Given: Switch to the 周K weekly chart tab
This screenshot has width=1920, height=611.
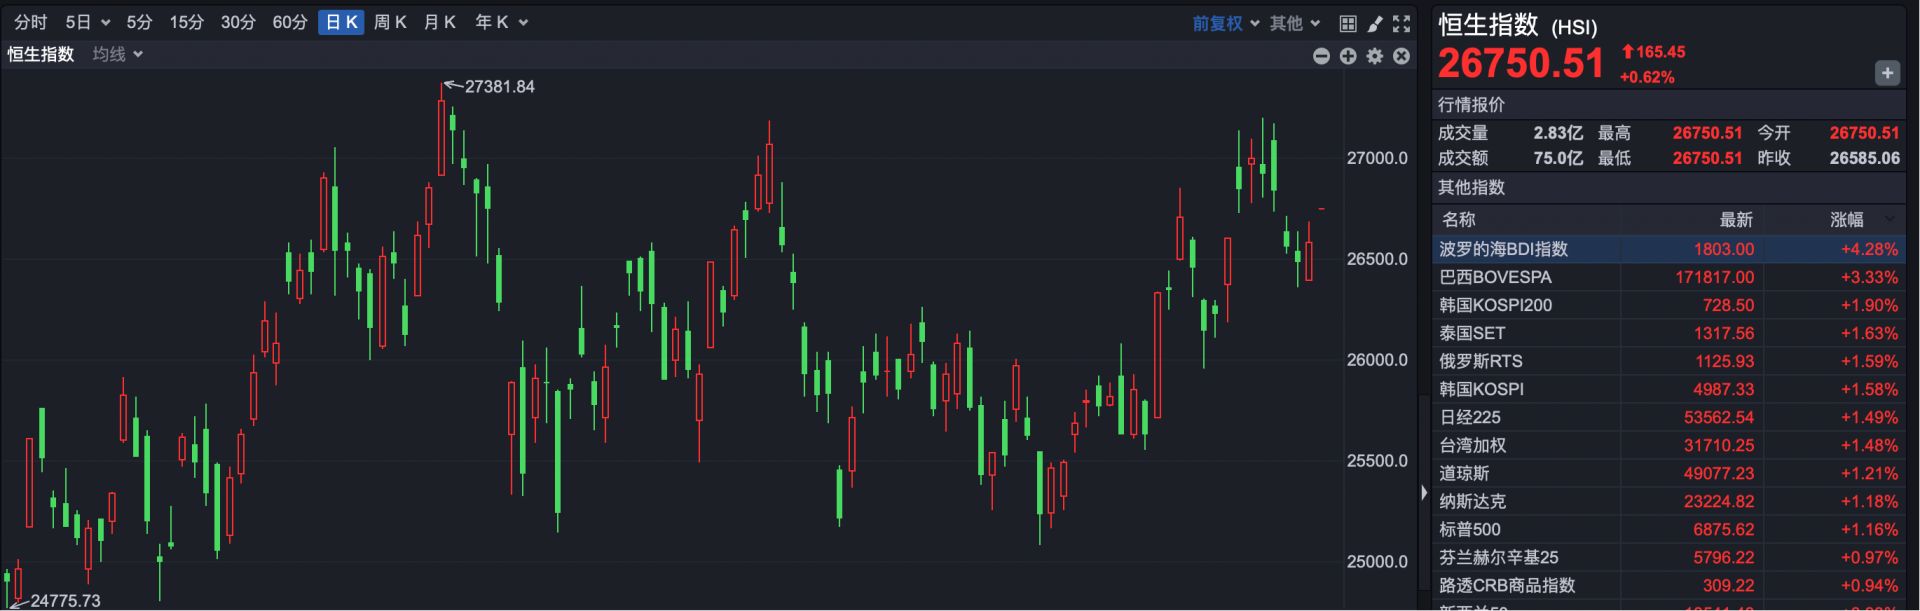Looking at the screenshot, I should [x=389, y=22].
